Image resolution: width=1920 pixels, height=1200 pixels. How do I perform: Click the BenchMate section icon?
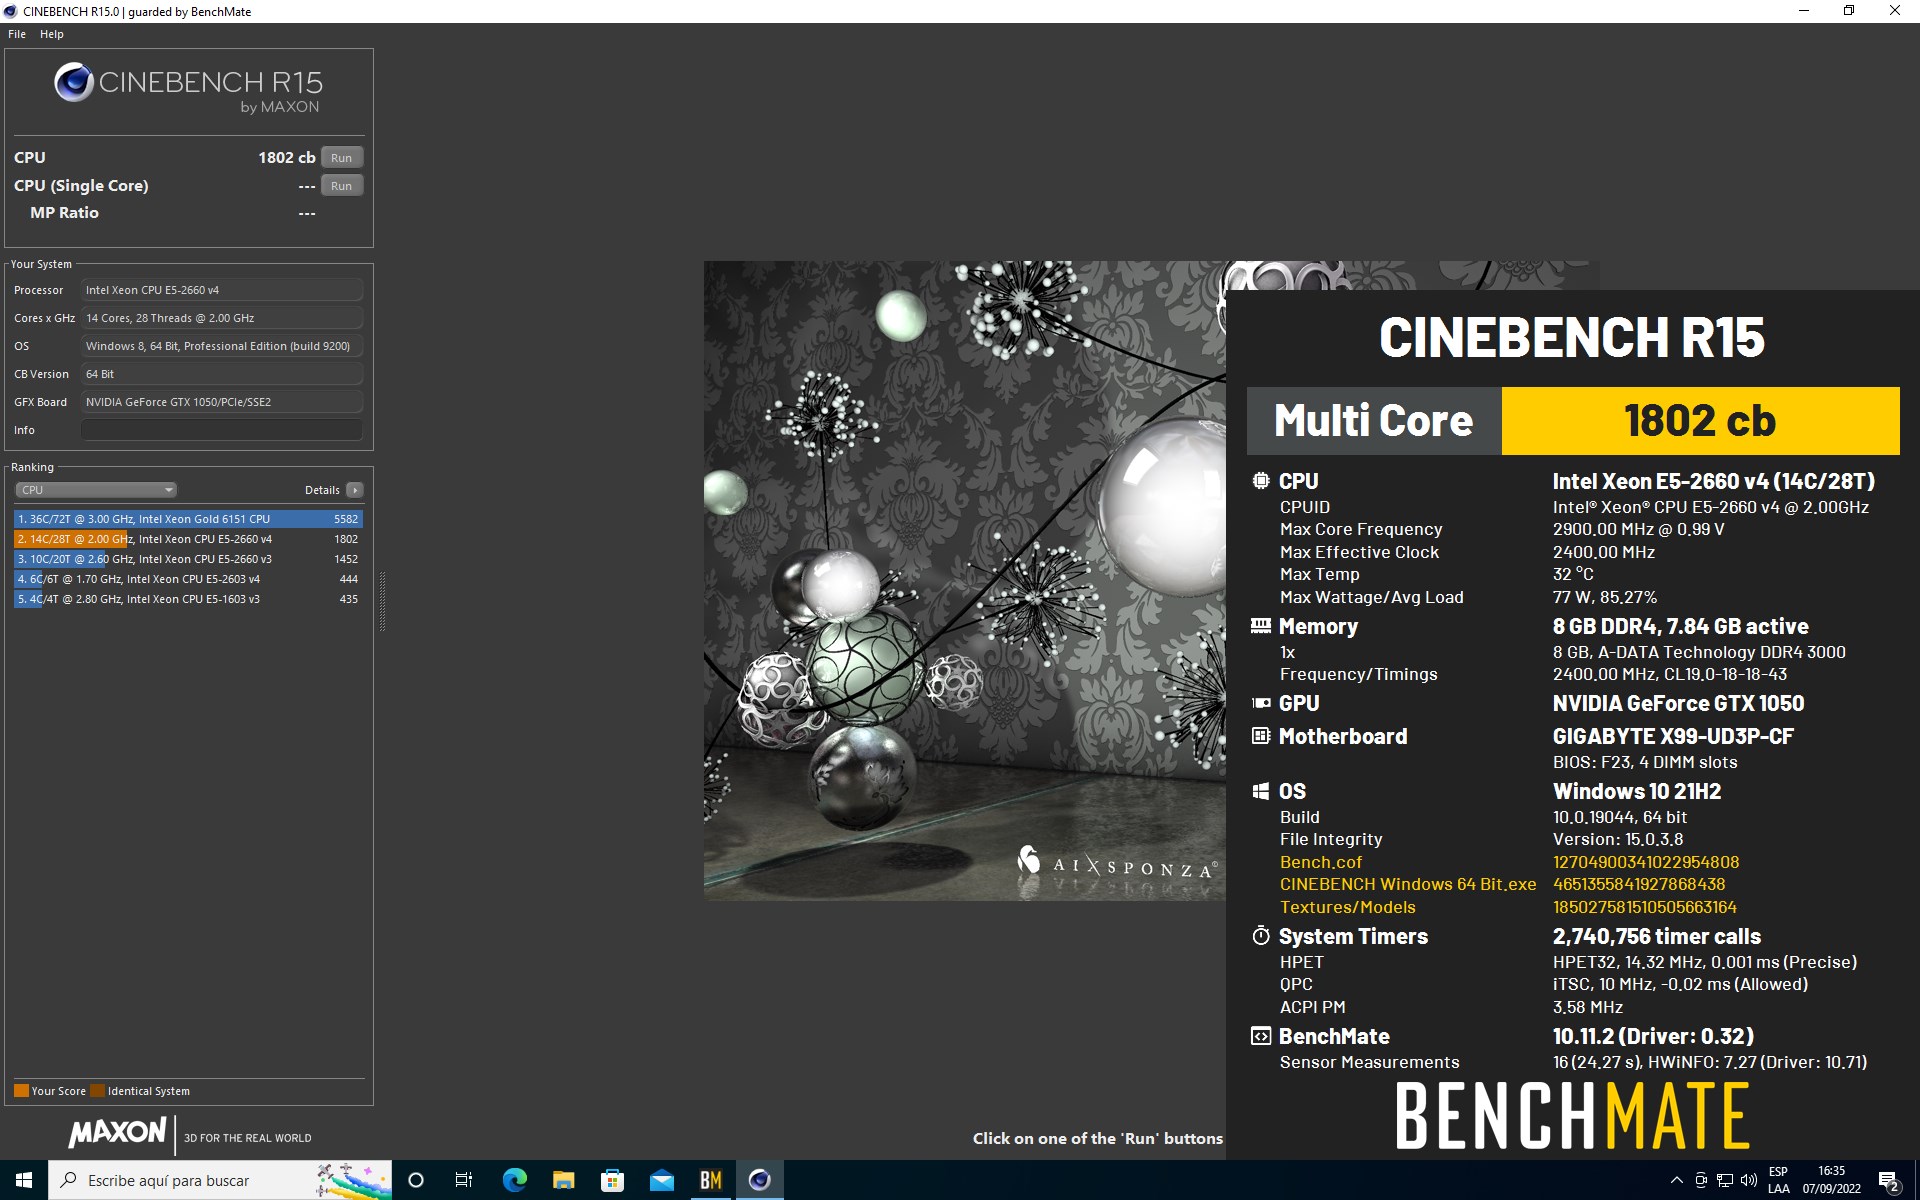click(1261, 1036)
